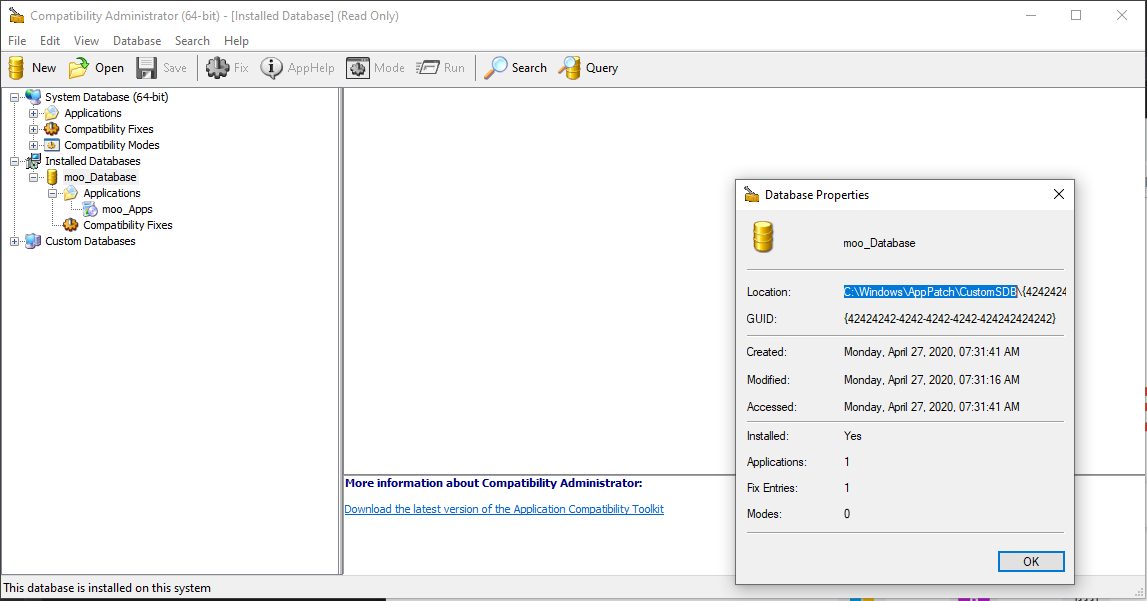
Task: Expand the Custom Databases tree node
Action: pyautogui.click(x=14, y=241)
